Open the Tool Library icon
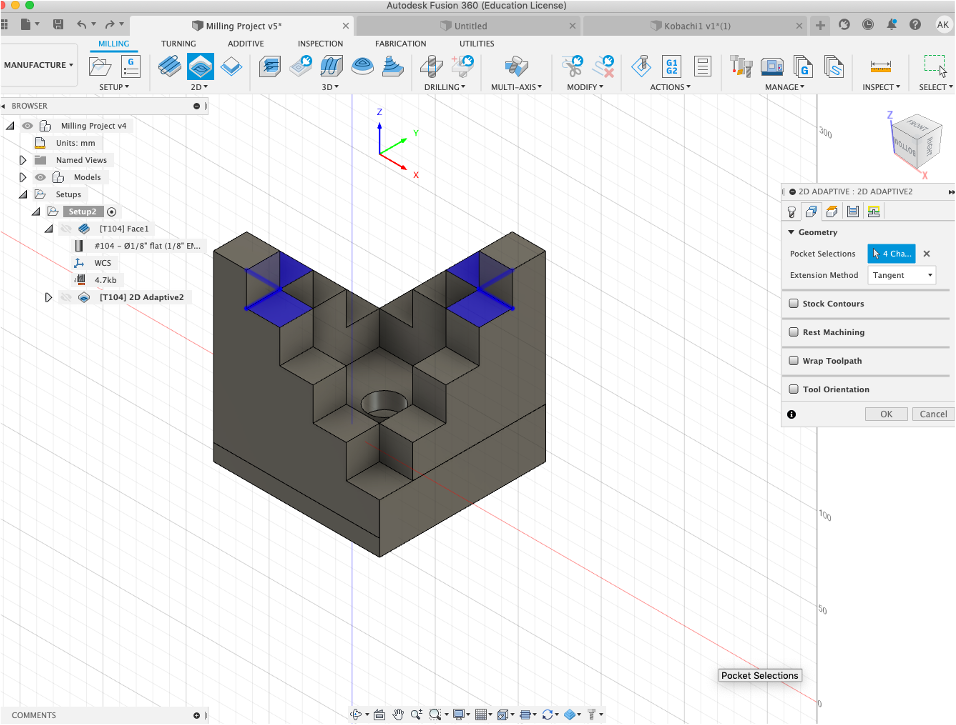This screenshot has width=956, height=725. pyautogui.click(x=741, y=66)
